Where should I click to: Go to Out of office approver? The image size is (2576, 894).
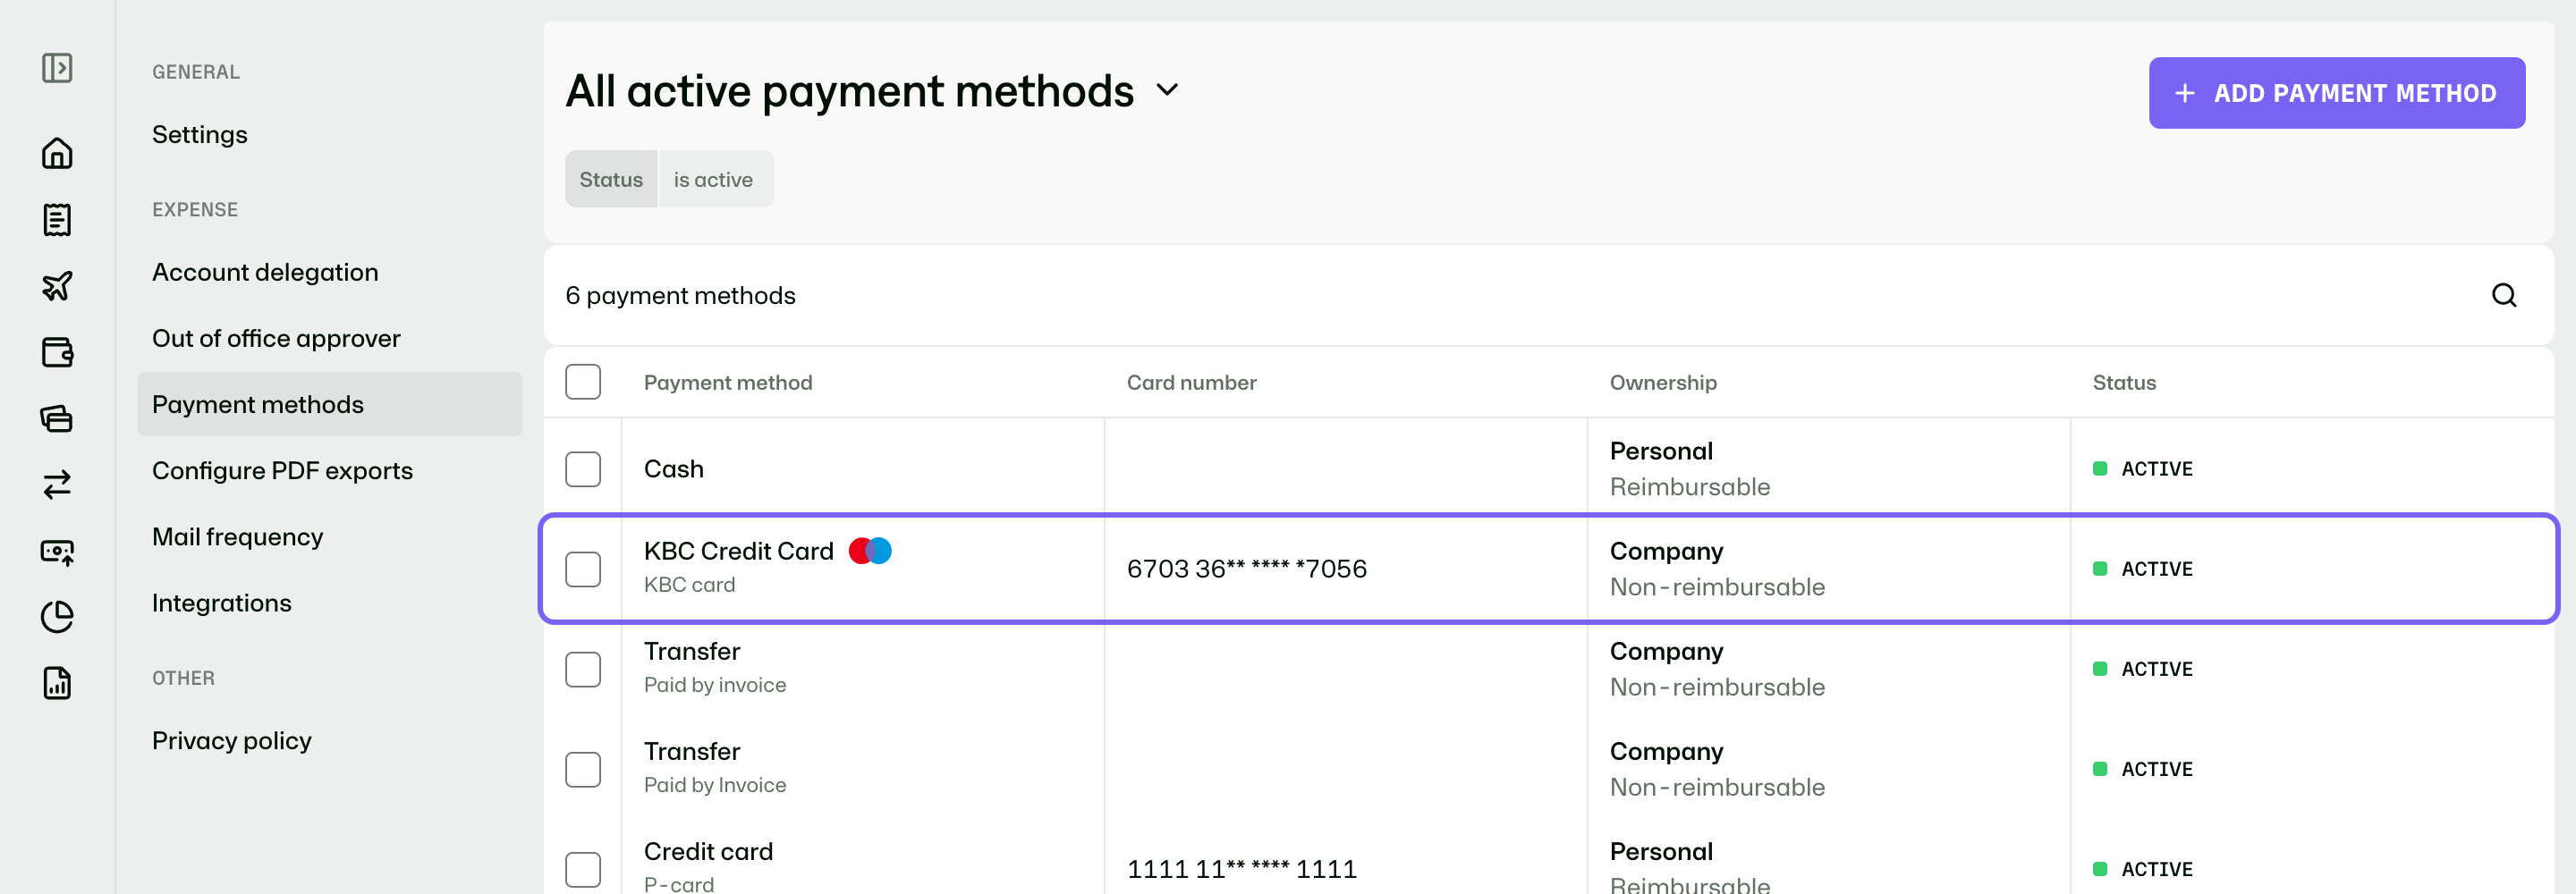pyautogui.click(x=276, y=338)
